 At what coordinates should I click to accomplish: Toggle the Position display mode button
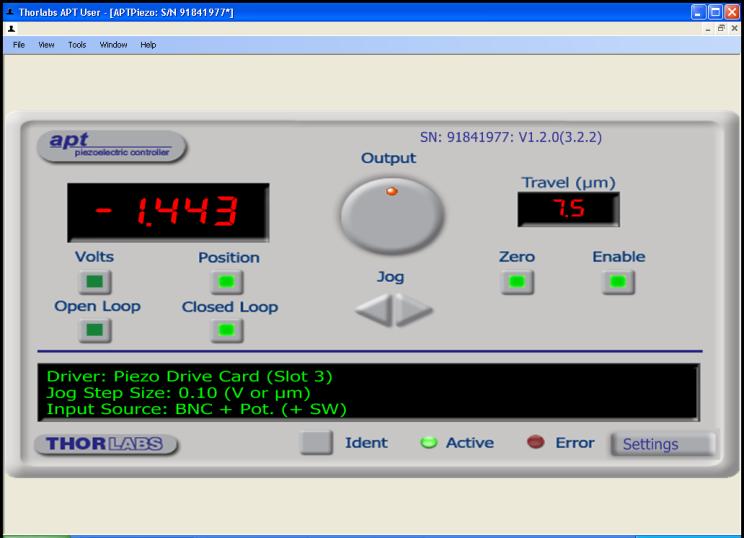(227, 282)
